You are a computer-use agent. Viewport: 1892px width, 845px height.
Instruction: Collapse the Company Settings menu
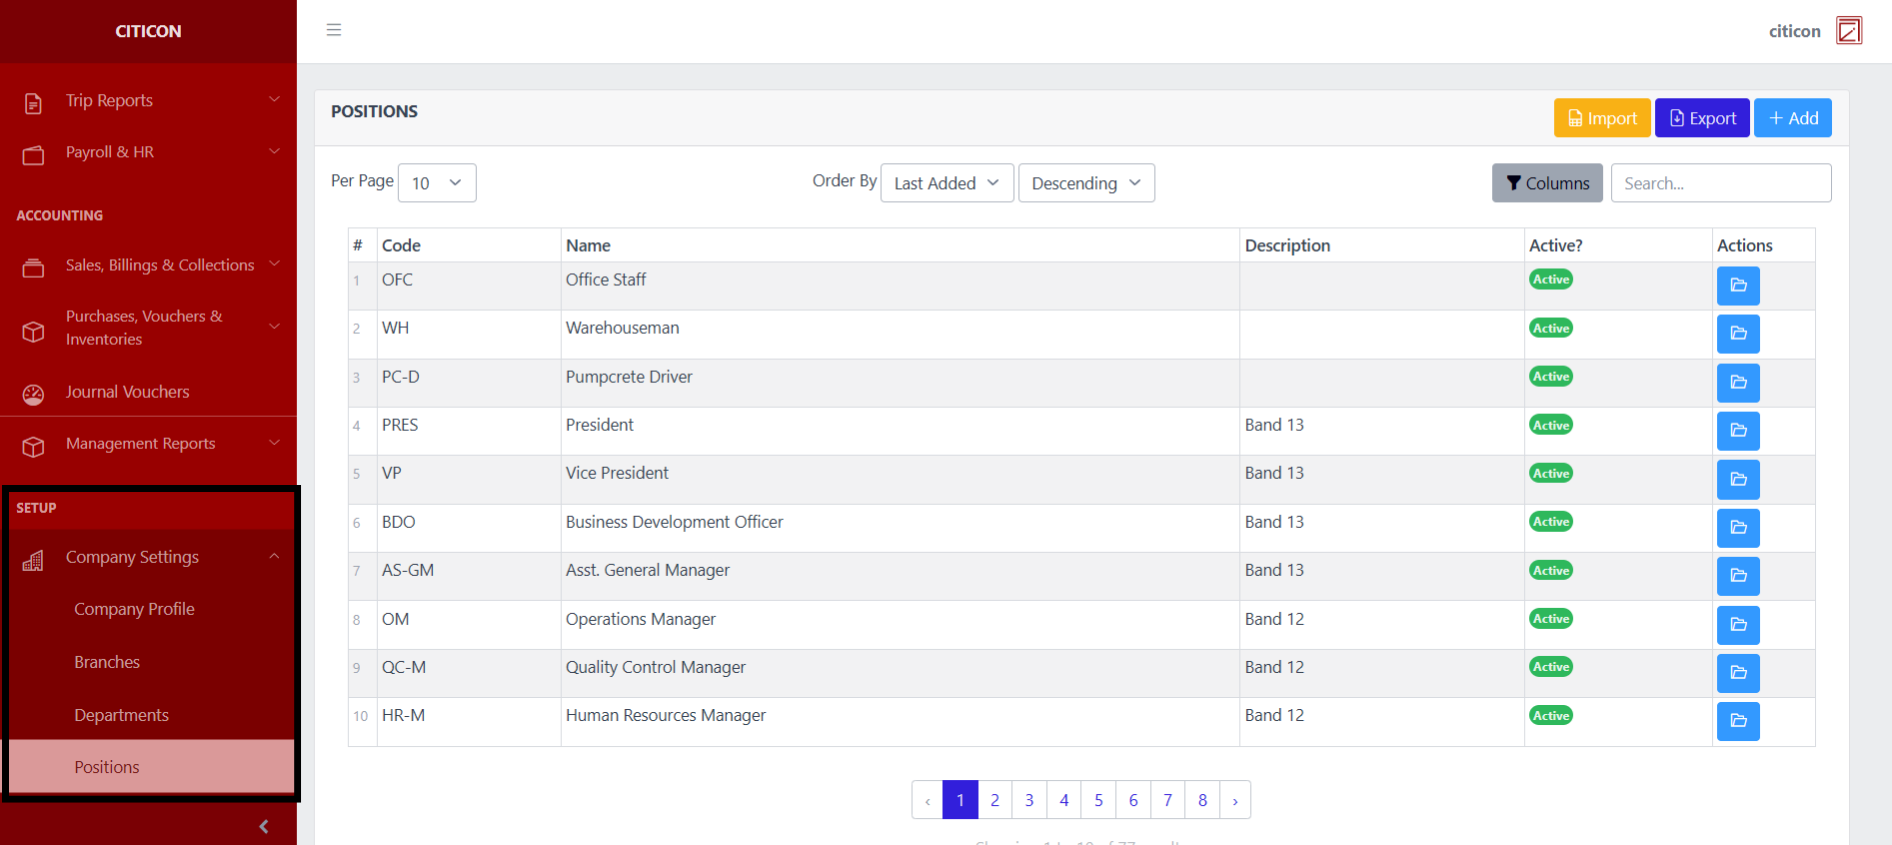point(274,556)
